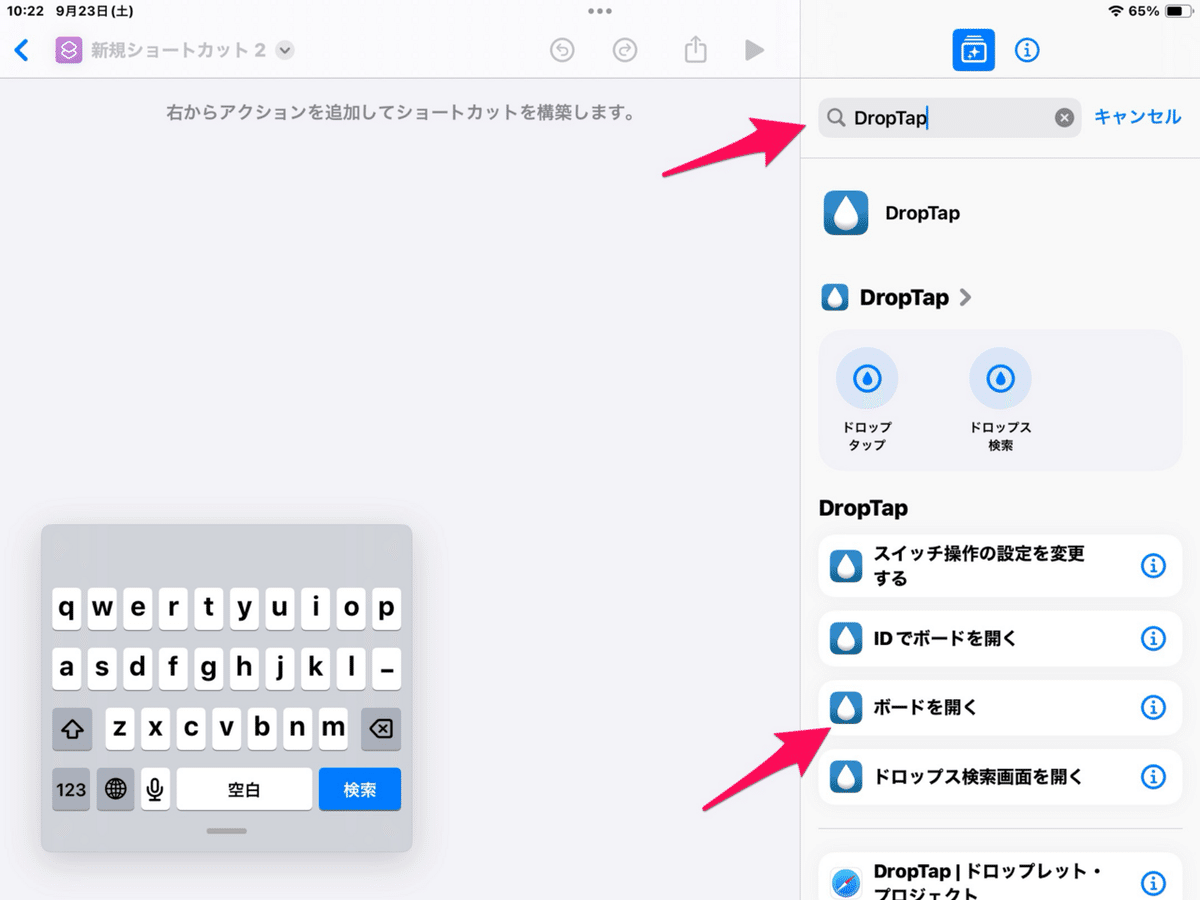Run the shortcut with the play button
This screenshot has height=900, width=1200.
pyautogui.click(x=755, y=50)
